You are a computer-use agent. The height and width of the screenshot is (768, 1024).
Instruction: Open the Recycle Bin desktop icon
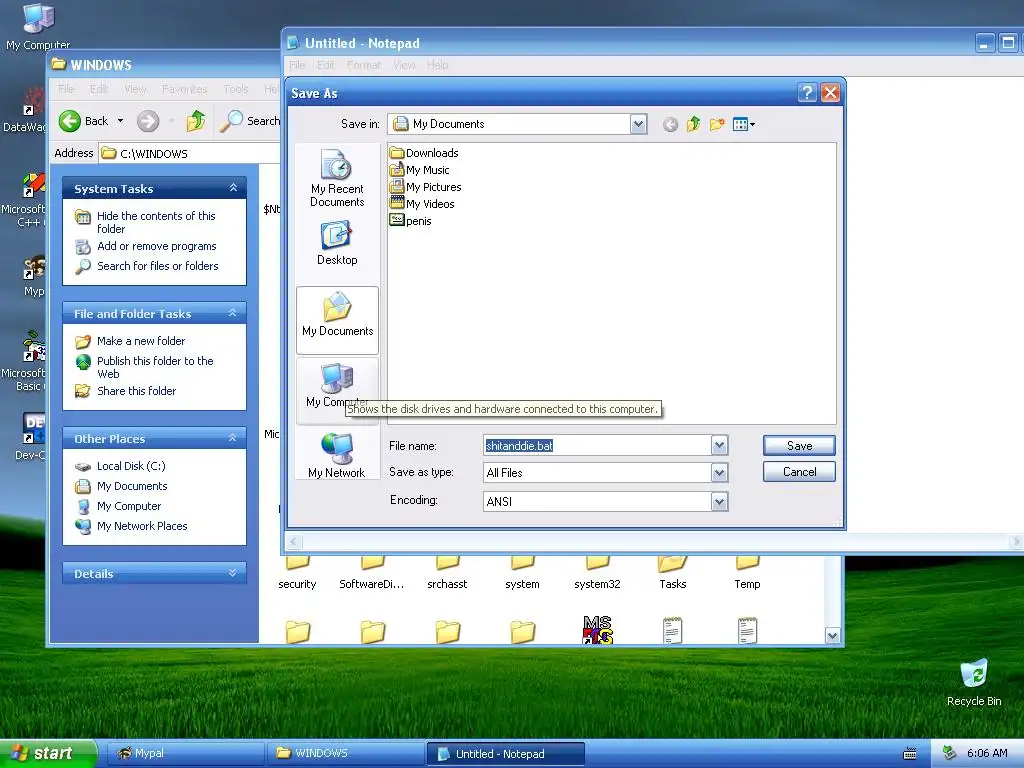[974, 682]
